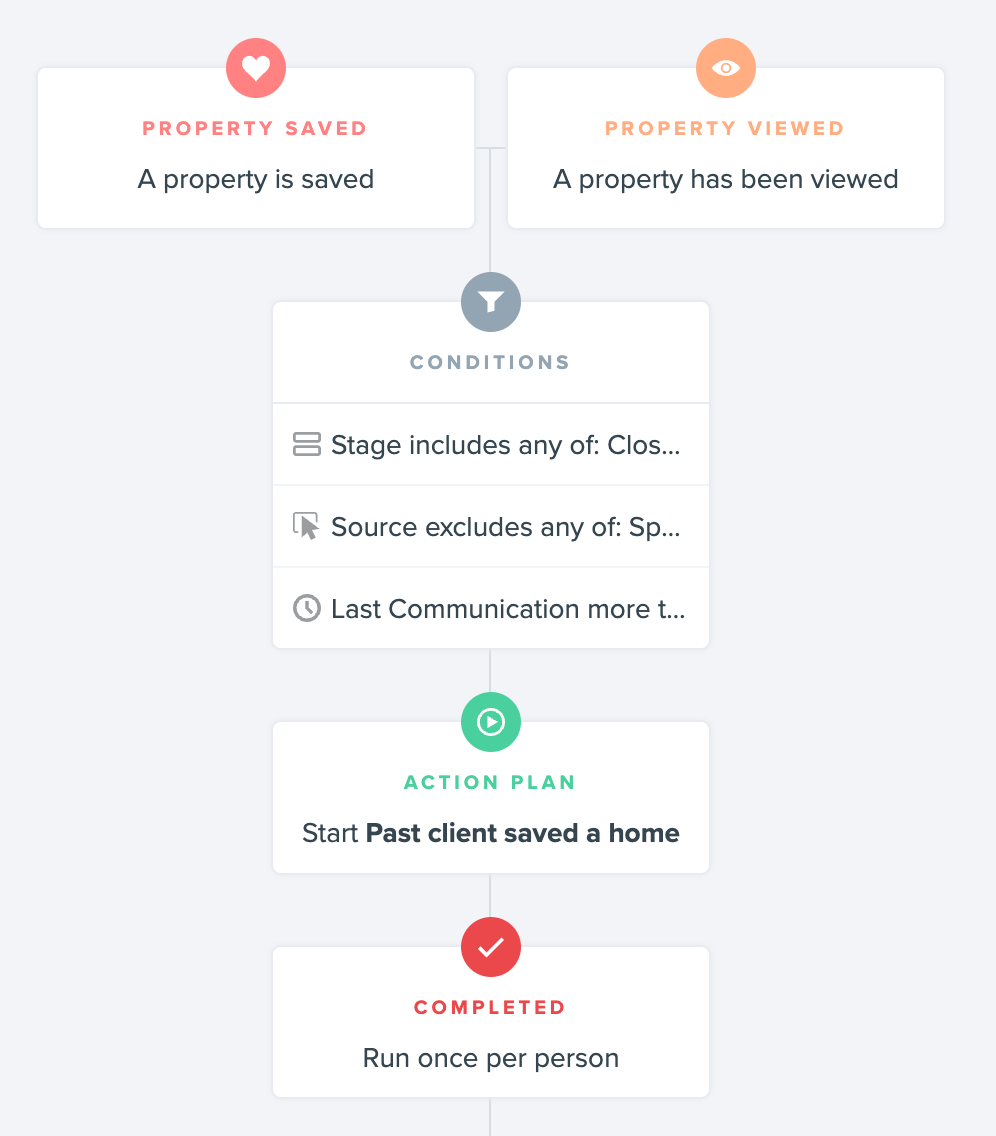
Task: Select the Last Communication condition row
Action: tap(491, 608)
